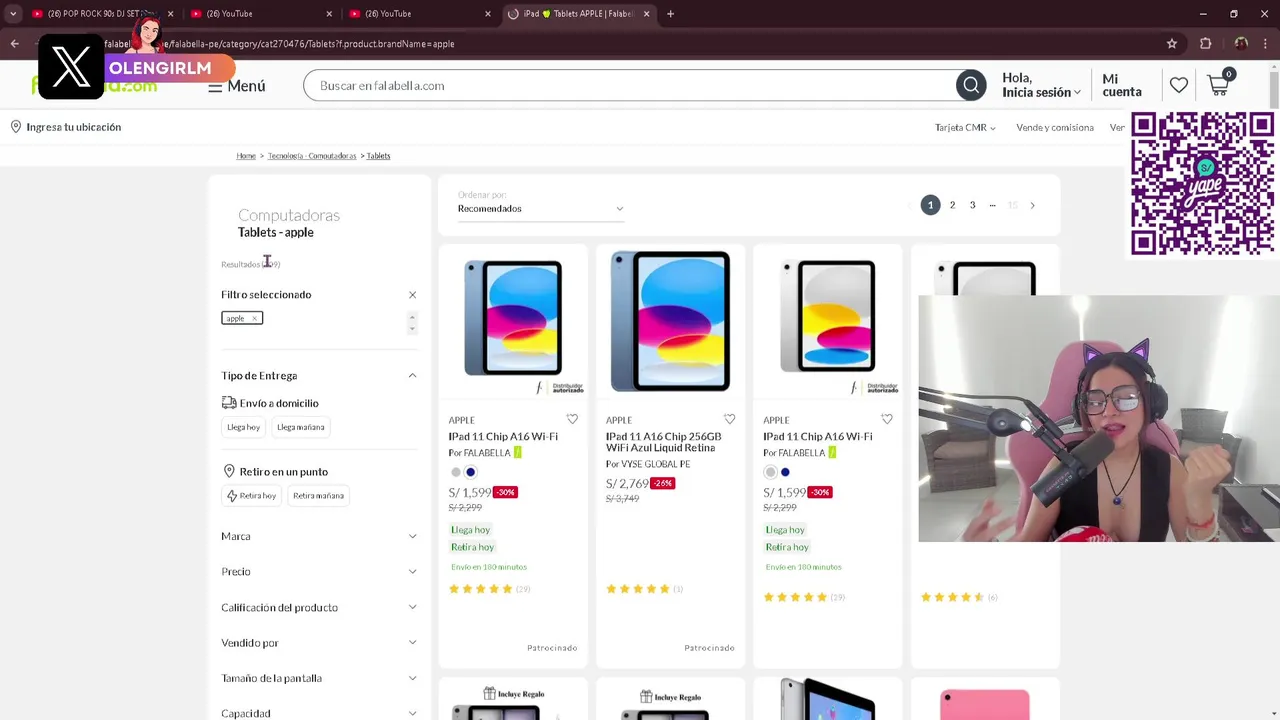1280x720 pixels.
Task: Open Chrome tab search dropdown arrow
Action: pyautogui.click(x=13, y=14)
